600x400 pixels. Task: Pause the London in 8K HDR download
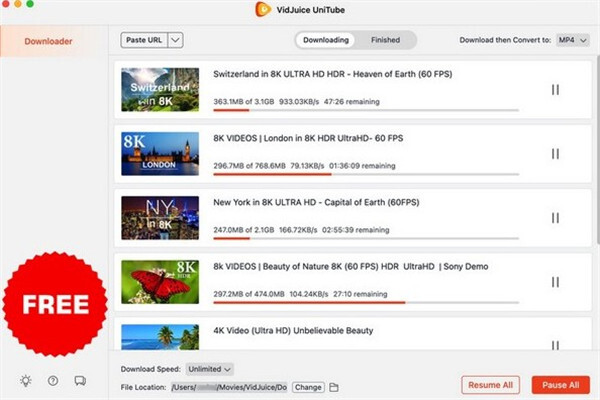pos(555,154)
